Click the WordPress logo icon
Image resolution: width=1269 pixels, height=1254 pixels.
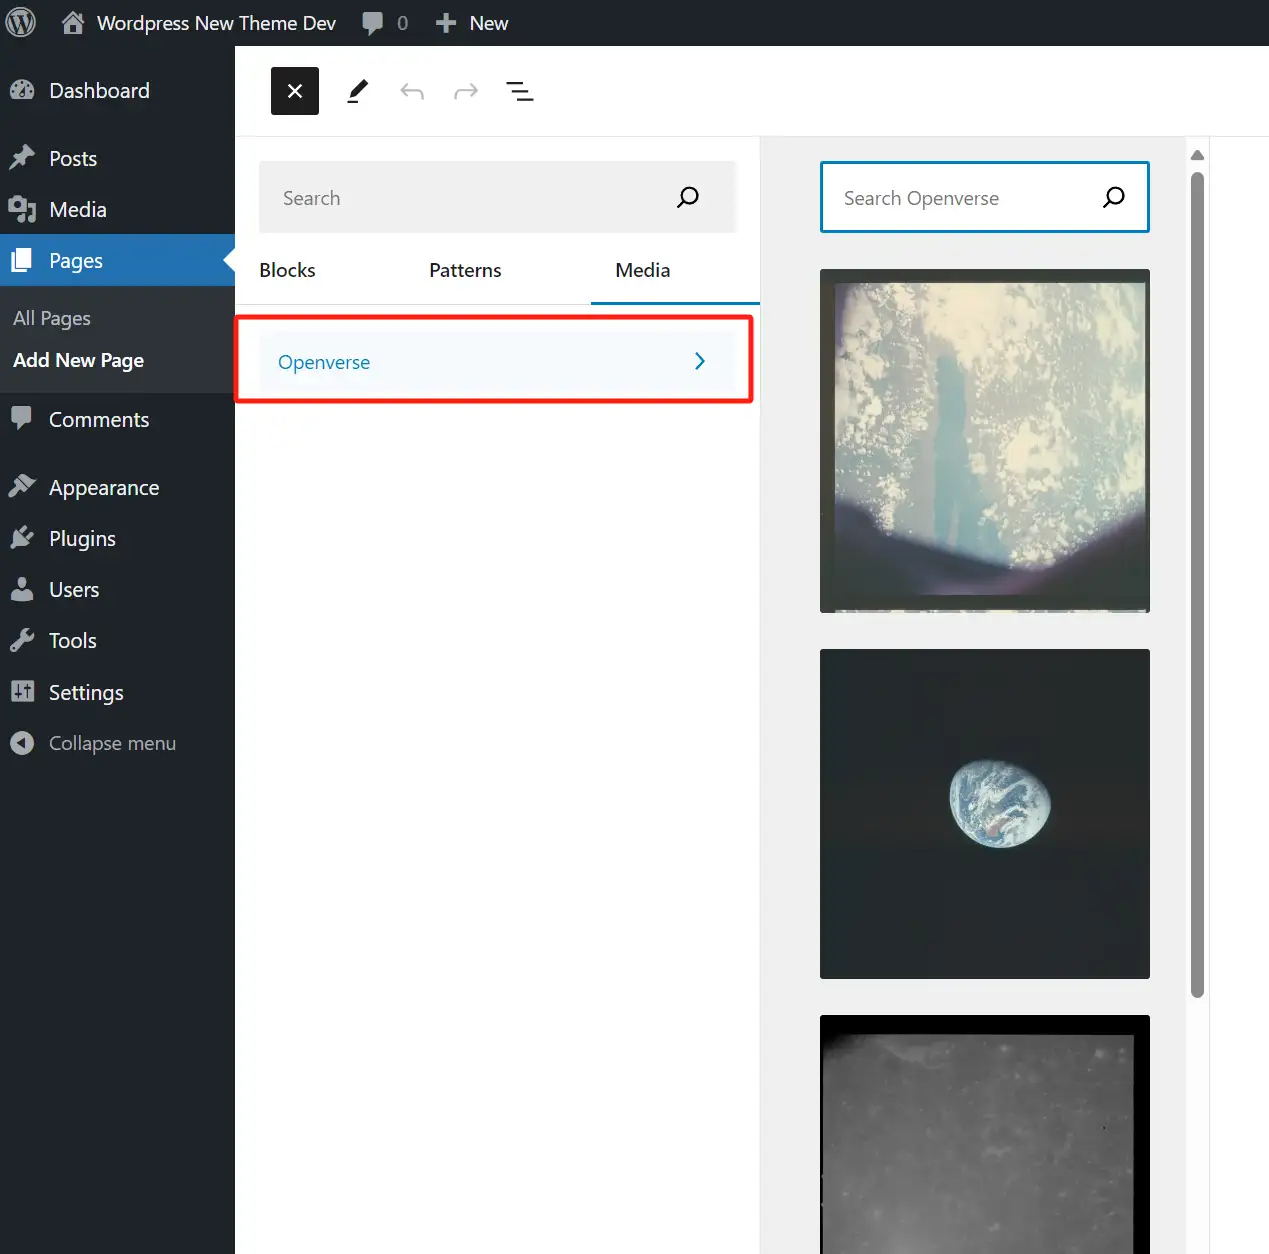click(21, 23)
